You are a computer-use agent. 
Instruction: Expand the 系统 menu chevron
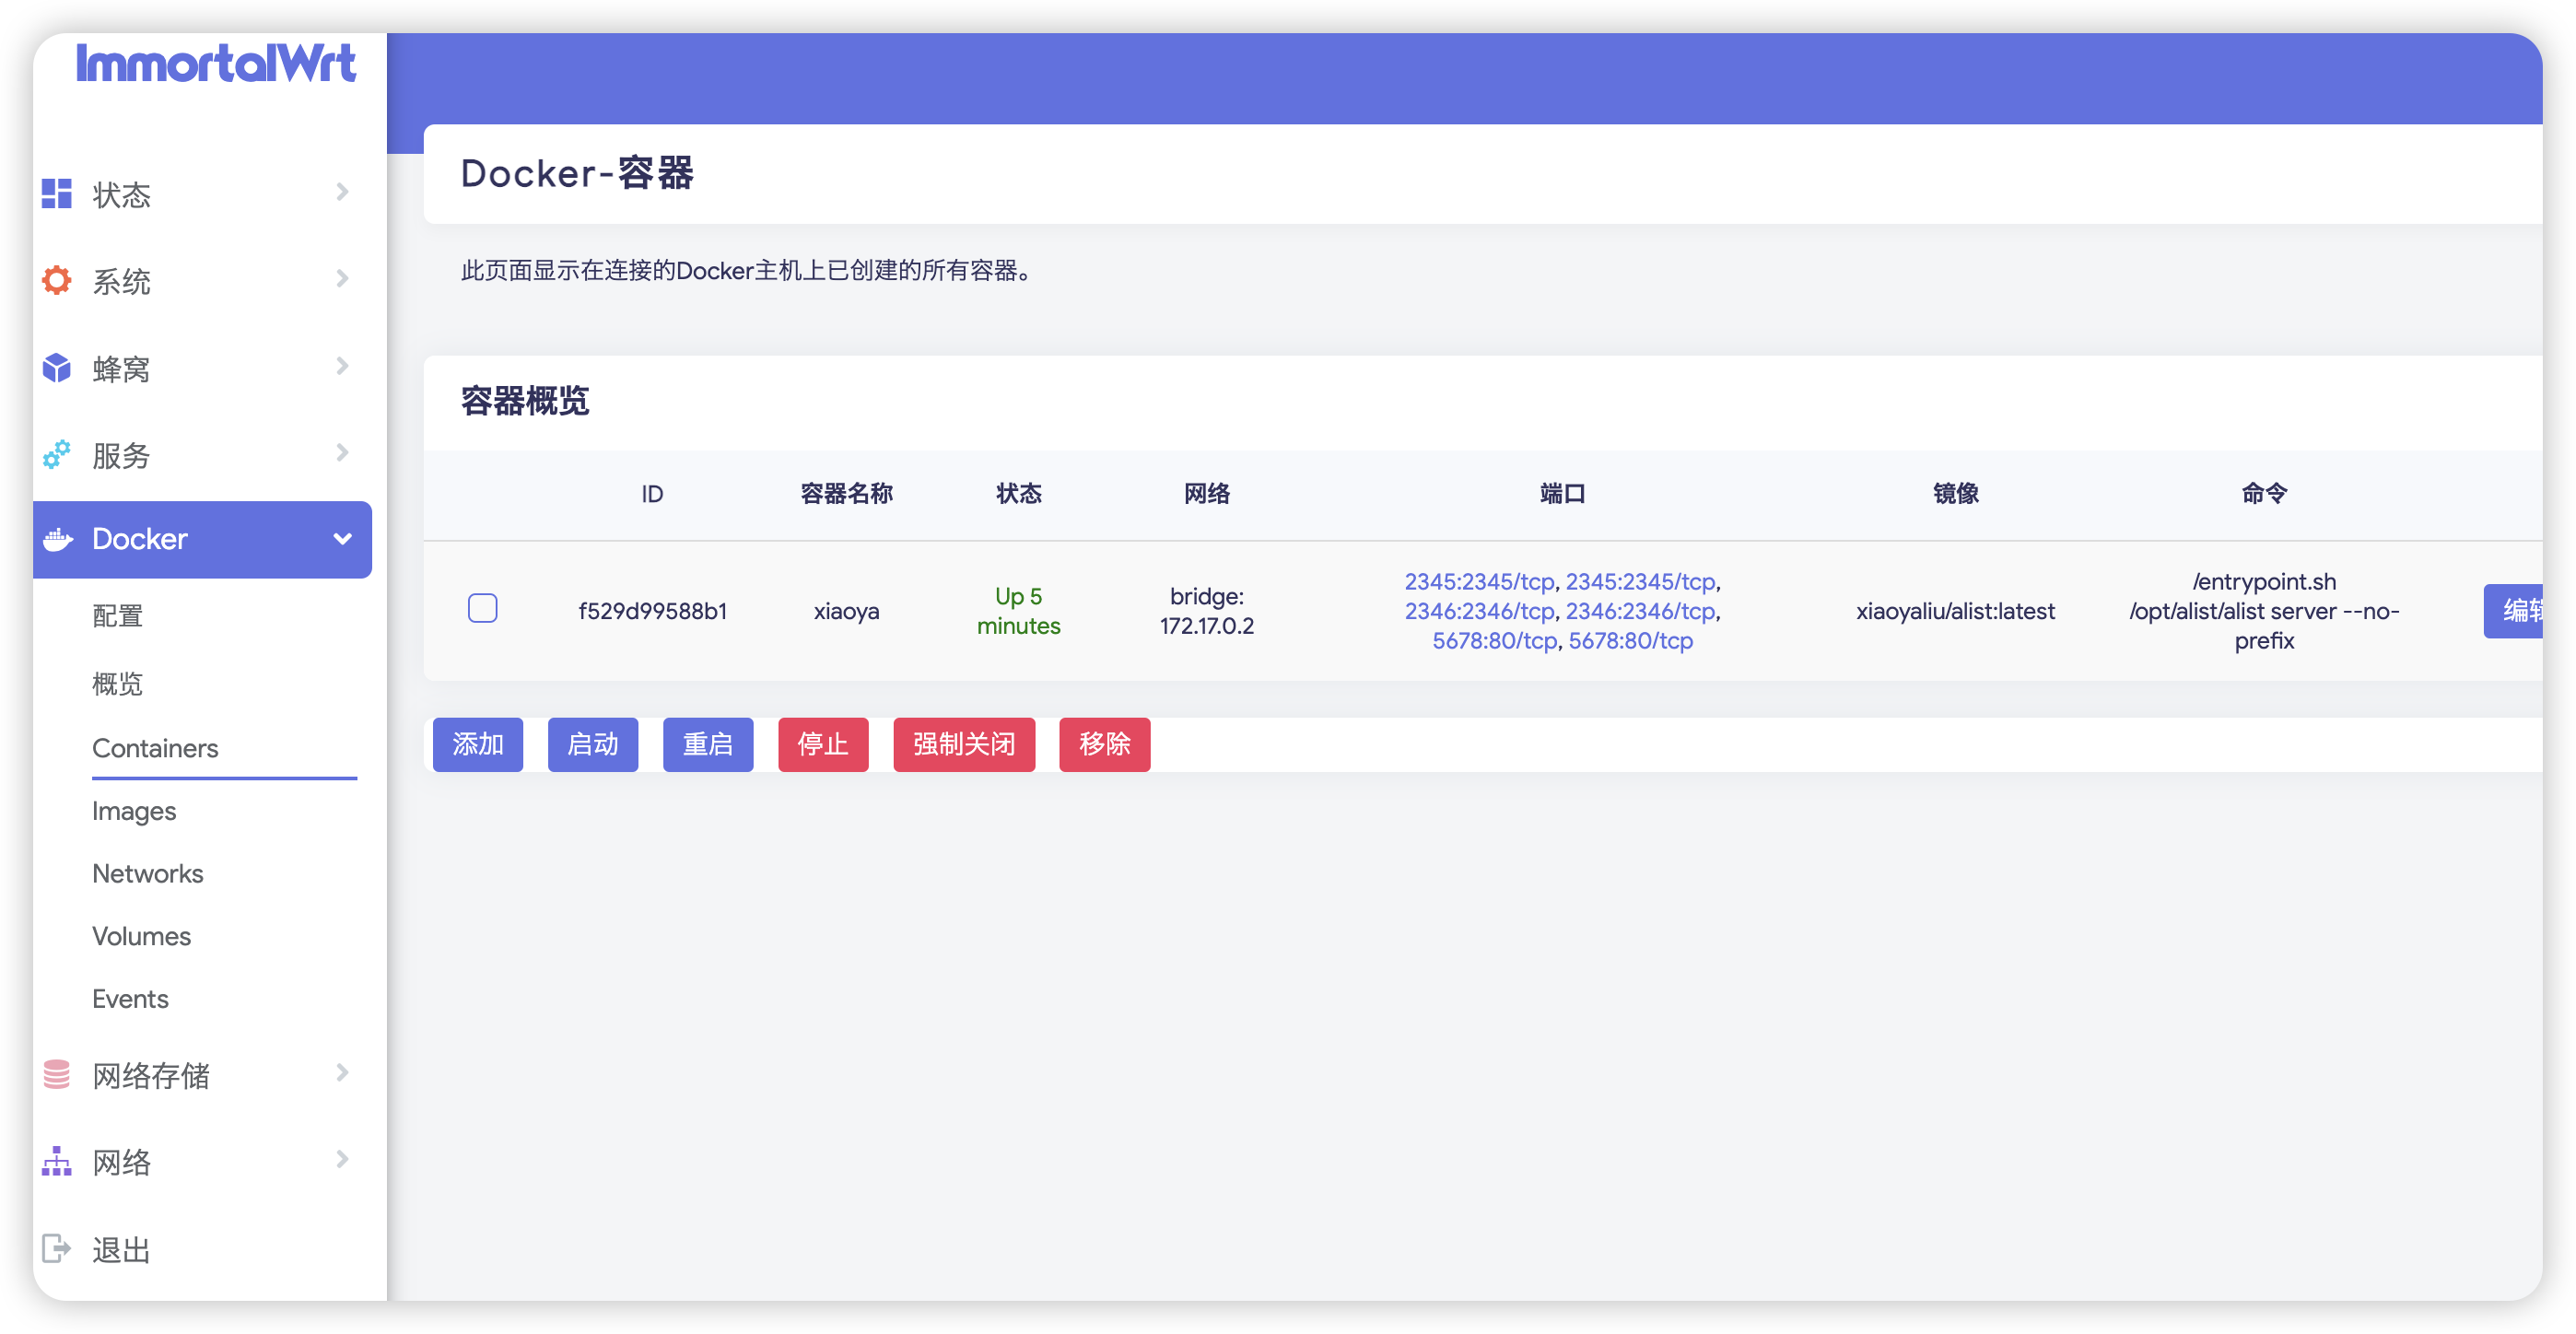pos(342,280)
